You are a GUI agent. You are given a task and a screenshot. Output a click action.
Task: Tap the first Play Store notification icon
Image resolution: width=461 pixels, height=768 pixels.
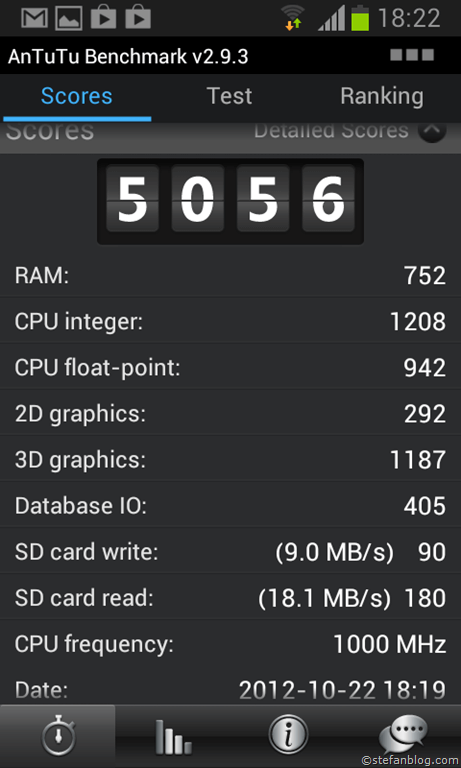(103, 17)
